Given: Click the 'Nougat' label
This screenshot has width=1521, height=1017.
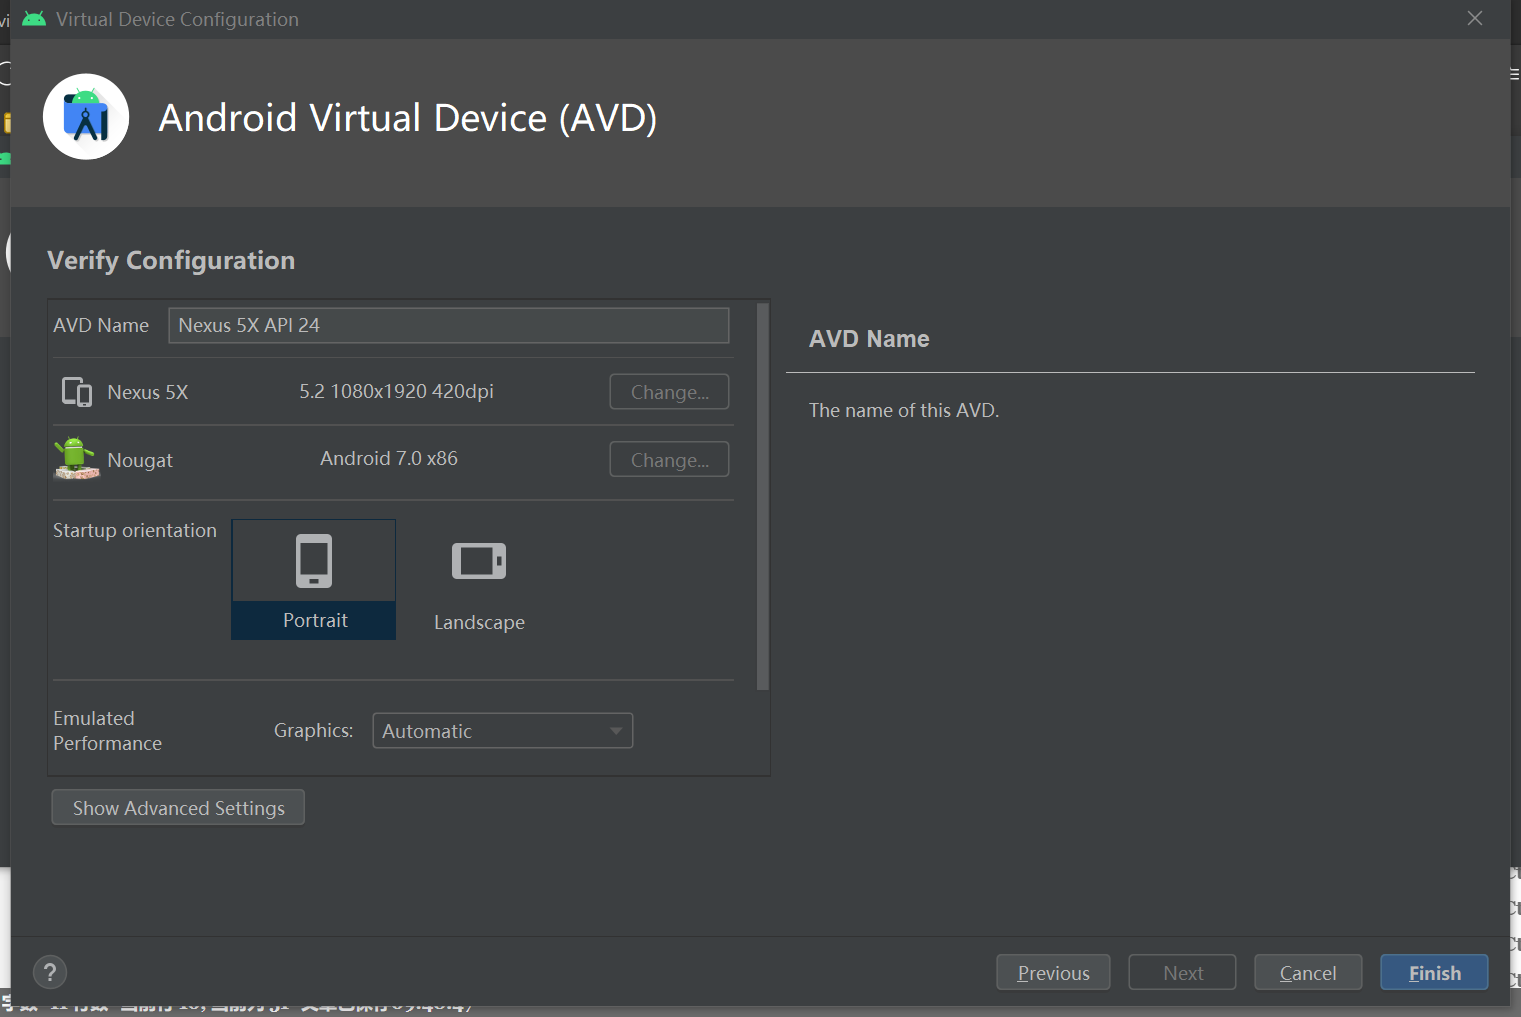Looking at the screenshot, I should coord(140,460).
